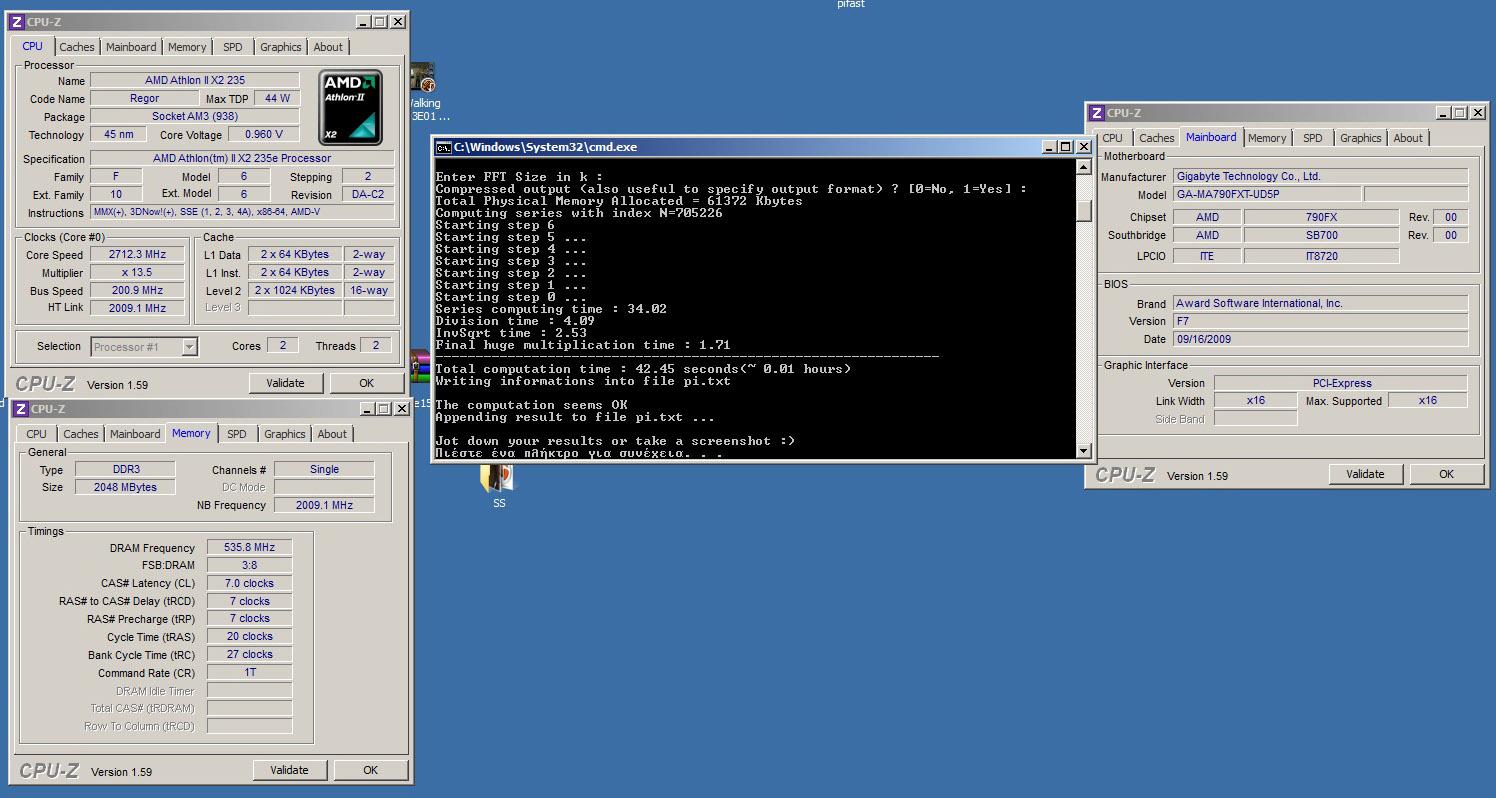Click the HT Link value 2009.1 MHz
The height and width of the screenshot is (798, 1496).
(x=138, y=308)
